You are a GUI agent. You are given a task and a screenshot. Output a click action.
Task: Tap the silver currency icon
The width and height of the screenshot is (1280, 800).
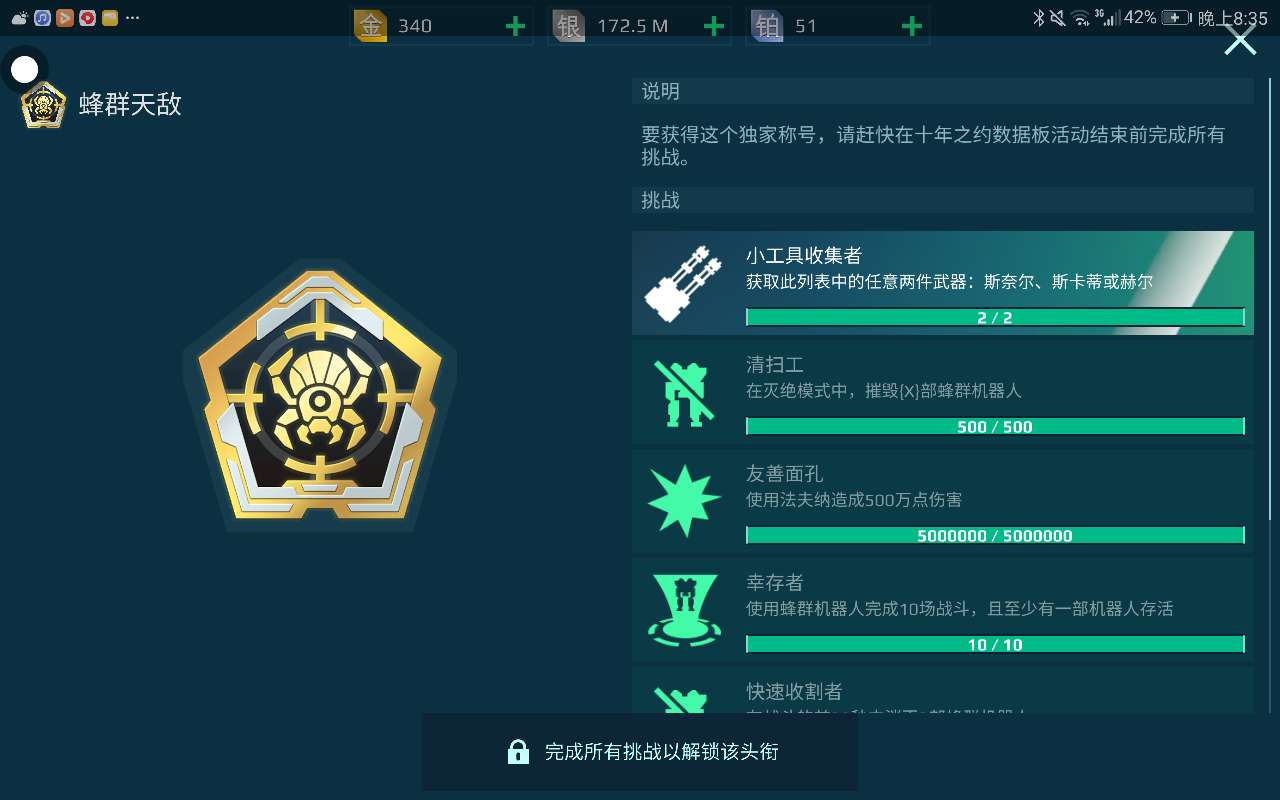569,26
